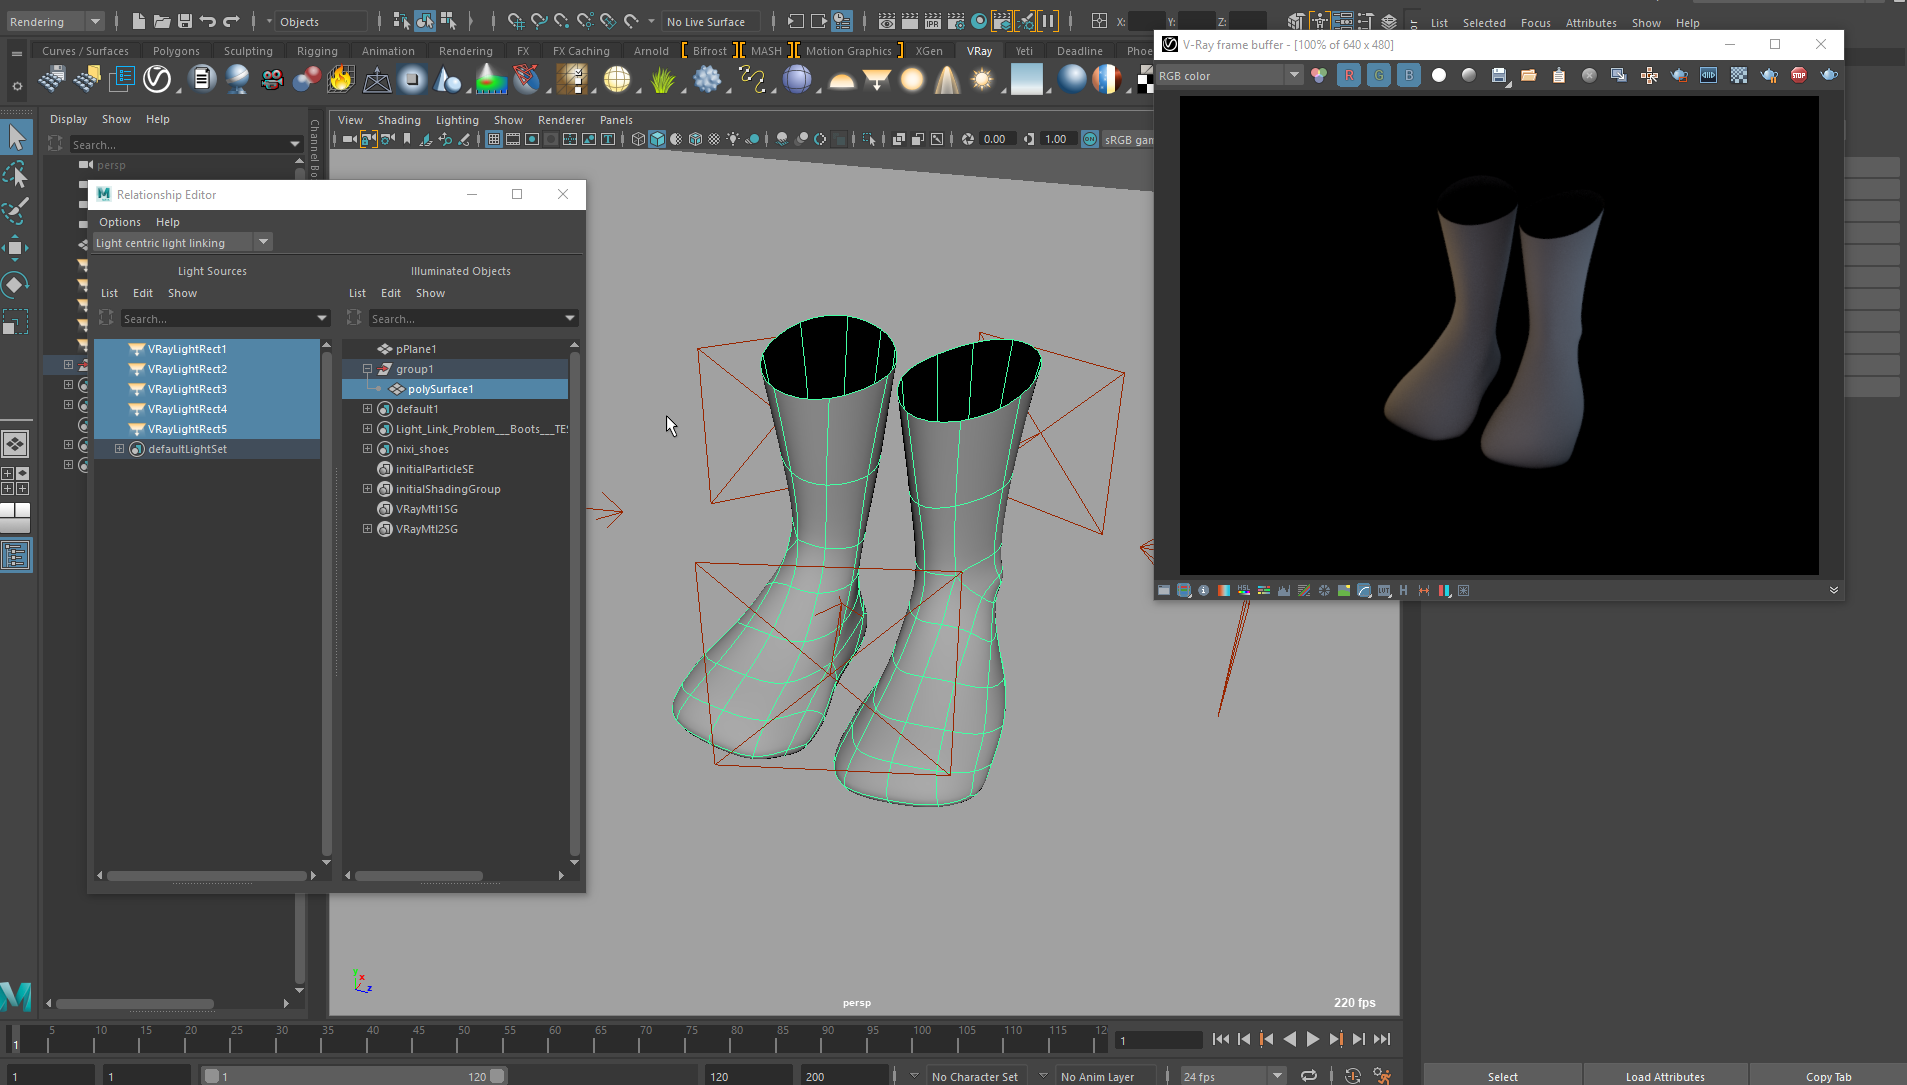Click the Load Attributes button
Screen dimensions: 1907x1085
1664,1076
